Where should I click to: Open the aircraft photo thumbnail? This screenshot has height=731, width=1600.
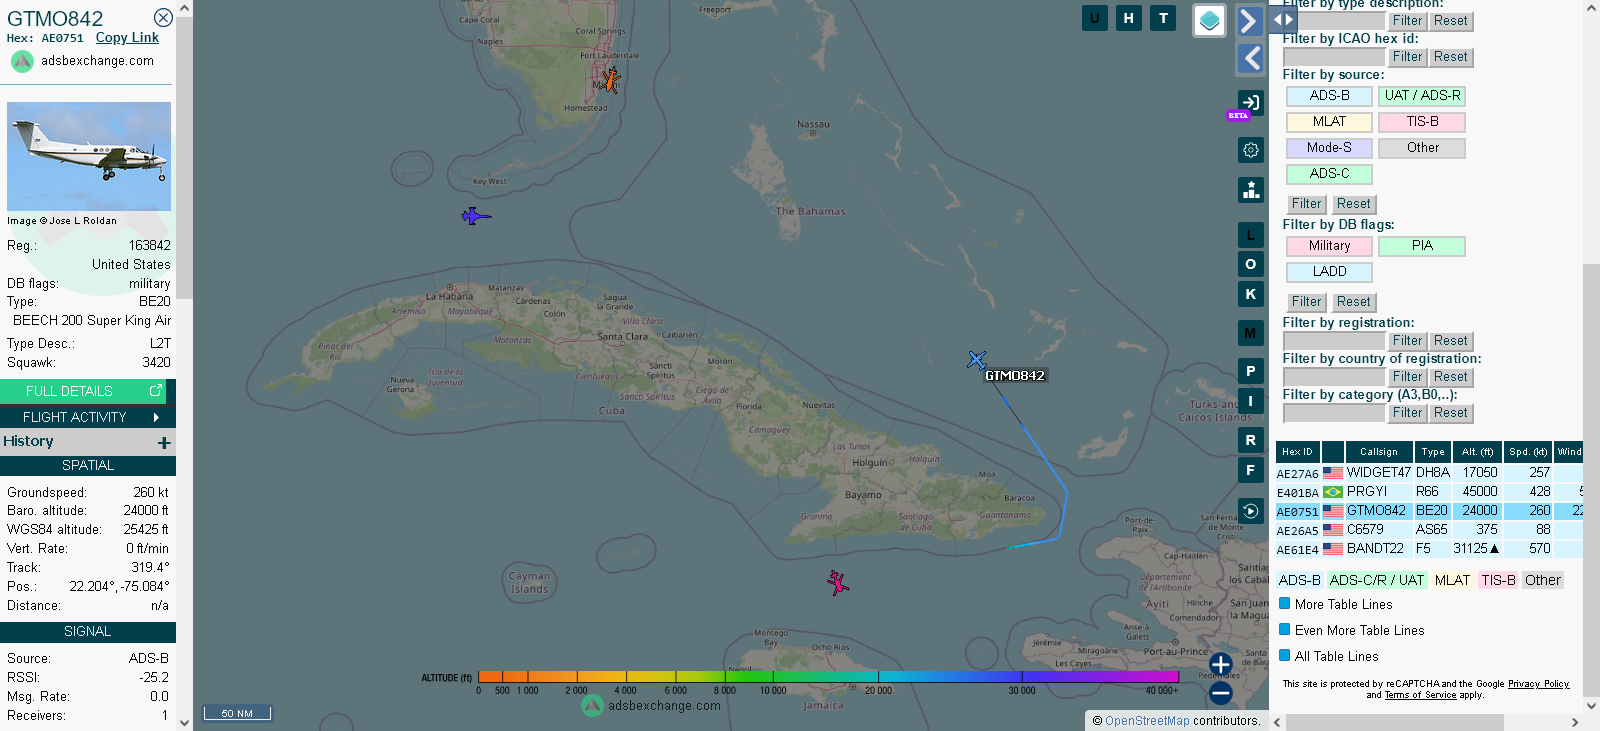(89, 156)
